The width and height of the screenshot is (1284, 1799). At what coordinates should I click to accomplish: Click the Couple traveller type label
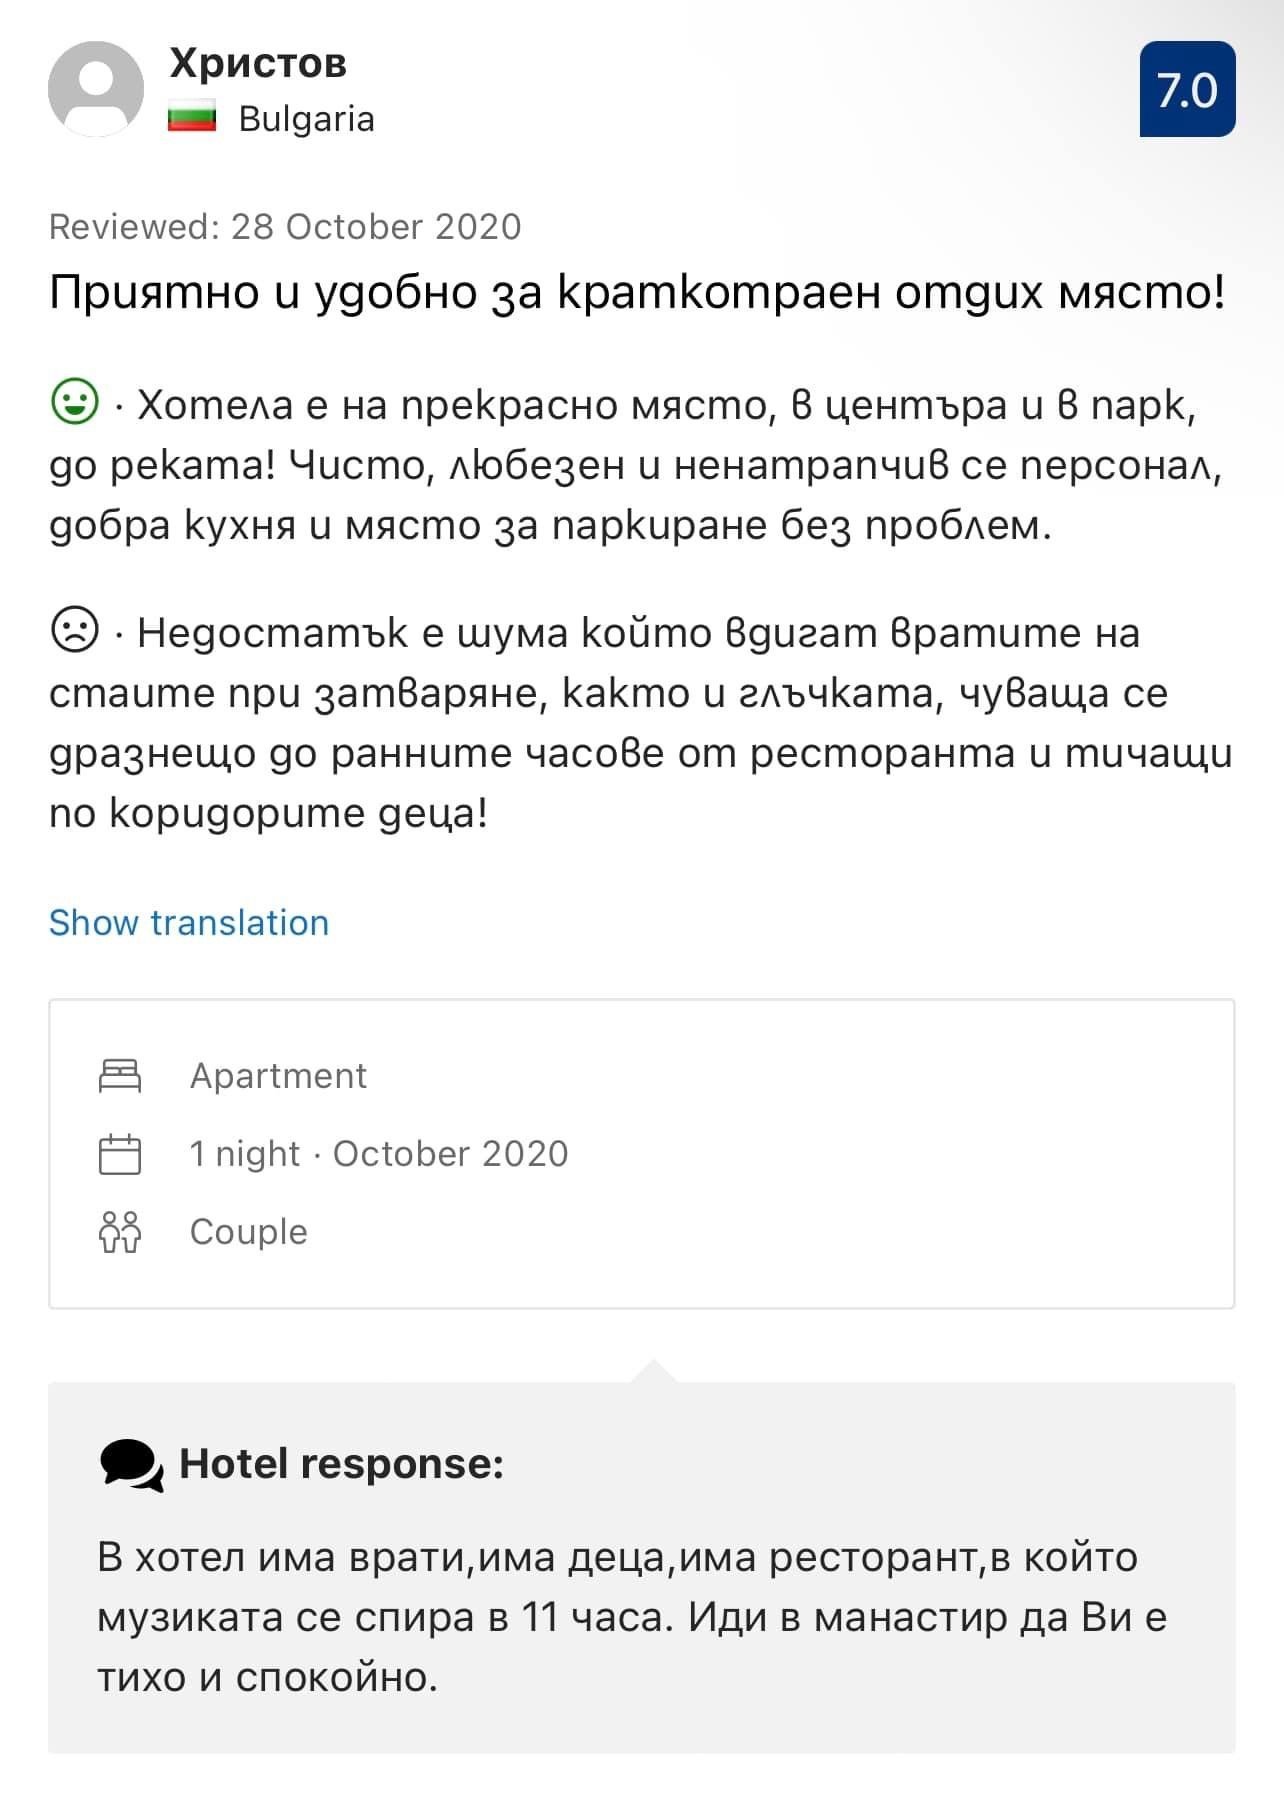(x=248, y=1232)
